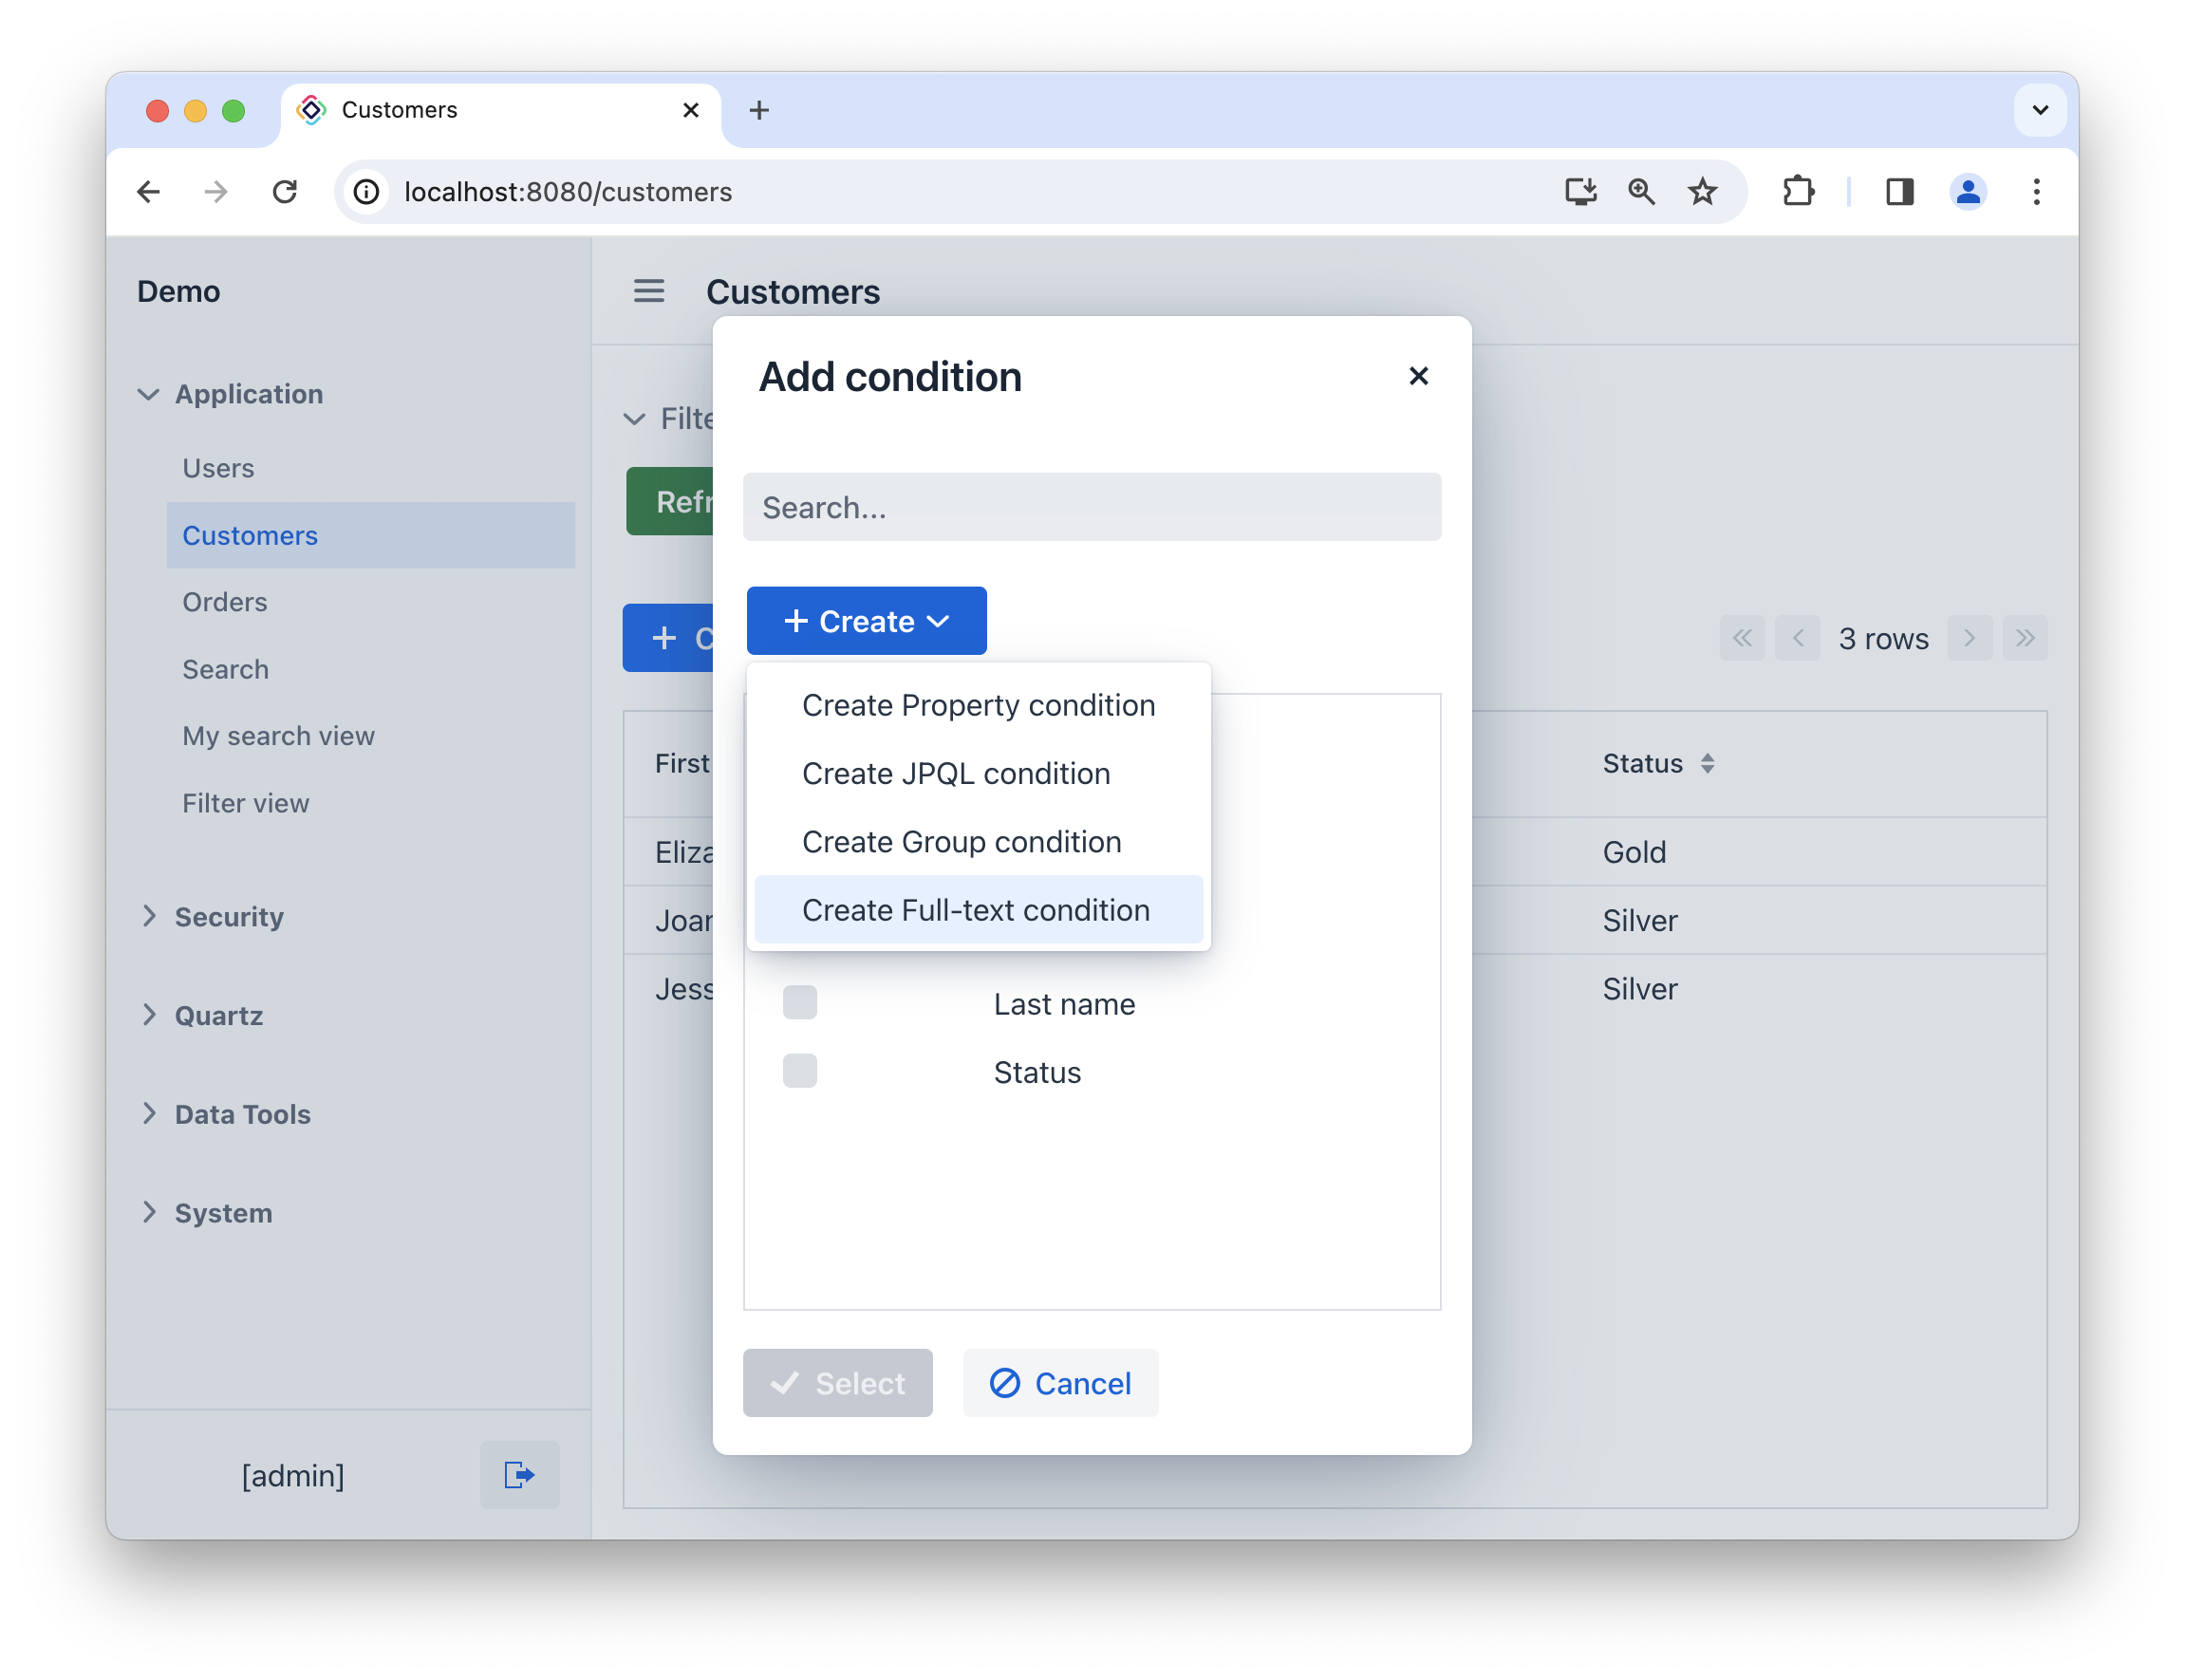Click the browser reload icon
The width and height of the screenshot is (2185, 1680).
point(285,192)
